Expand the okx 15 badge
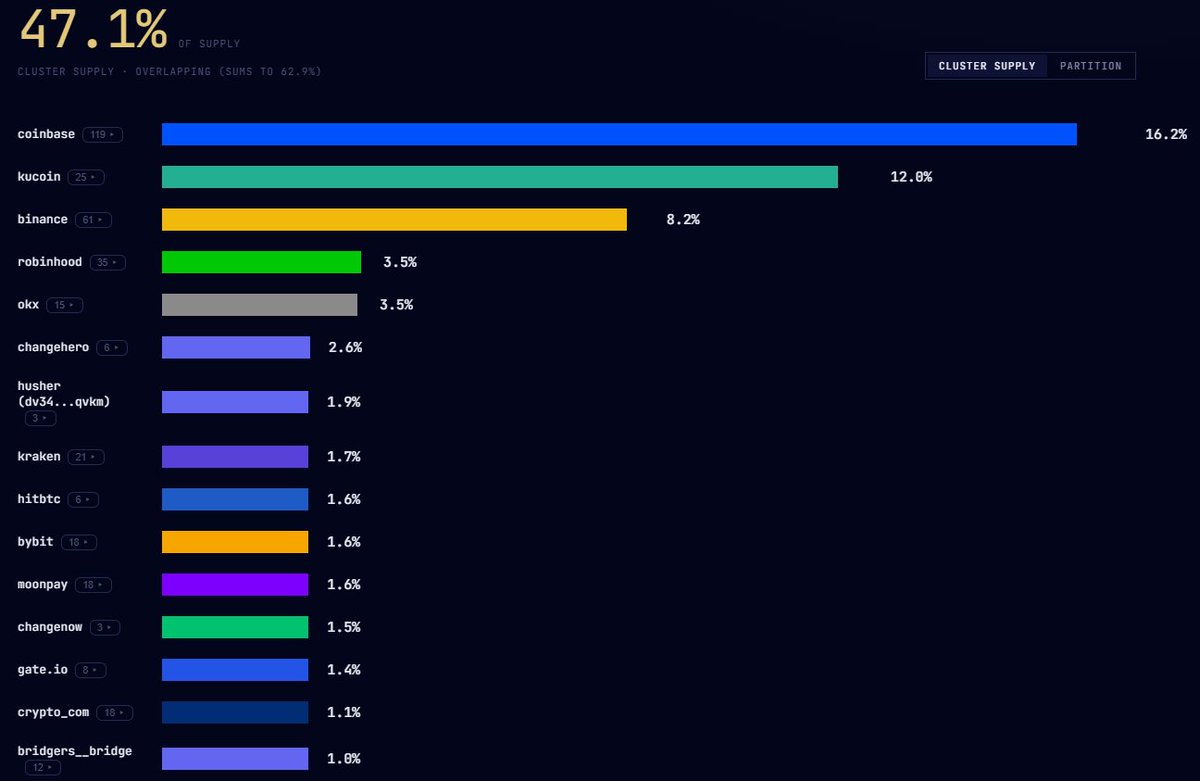 tap(64, 305)
